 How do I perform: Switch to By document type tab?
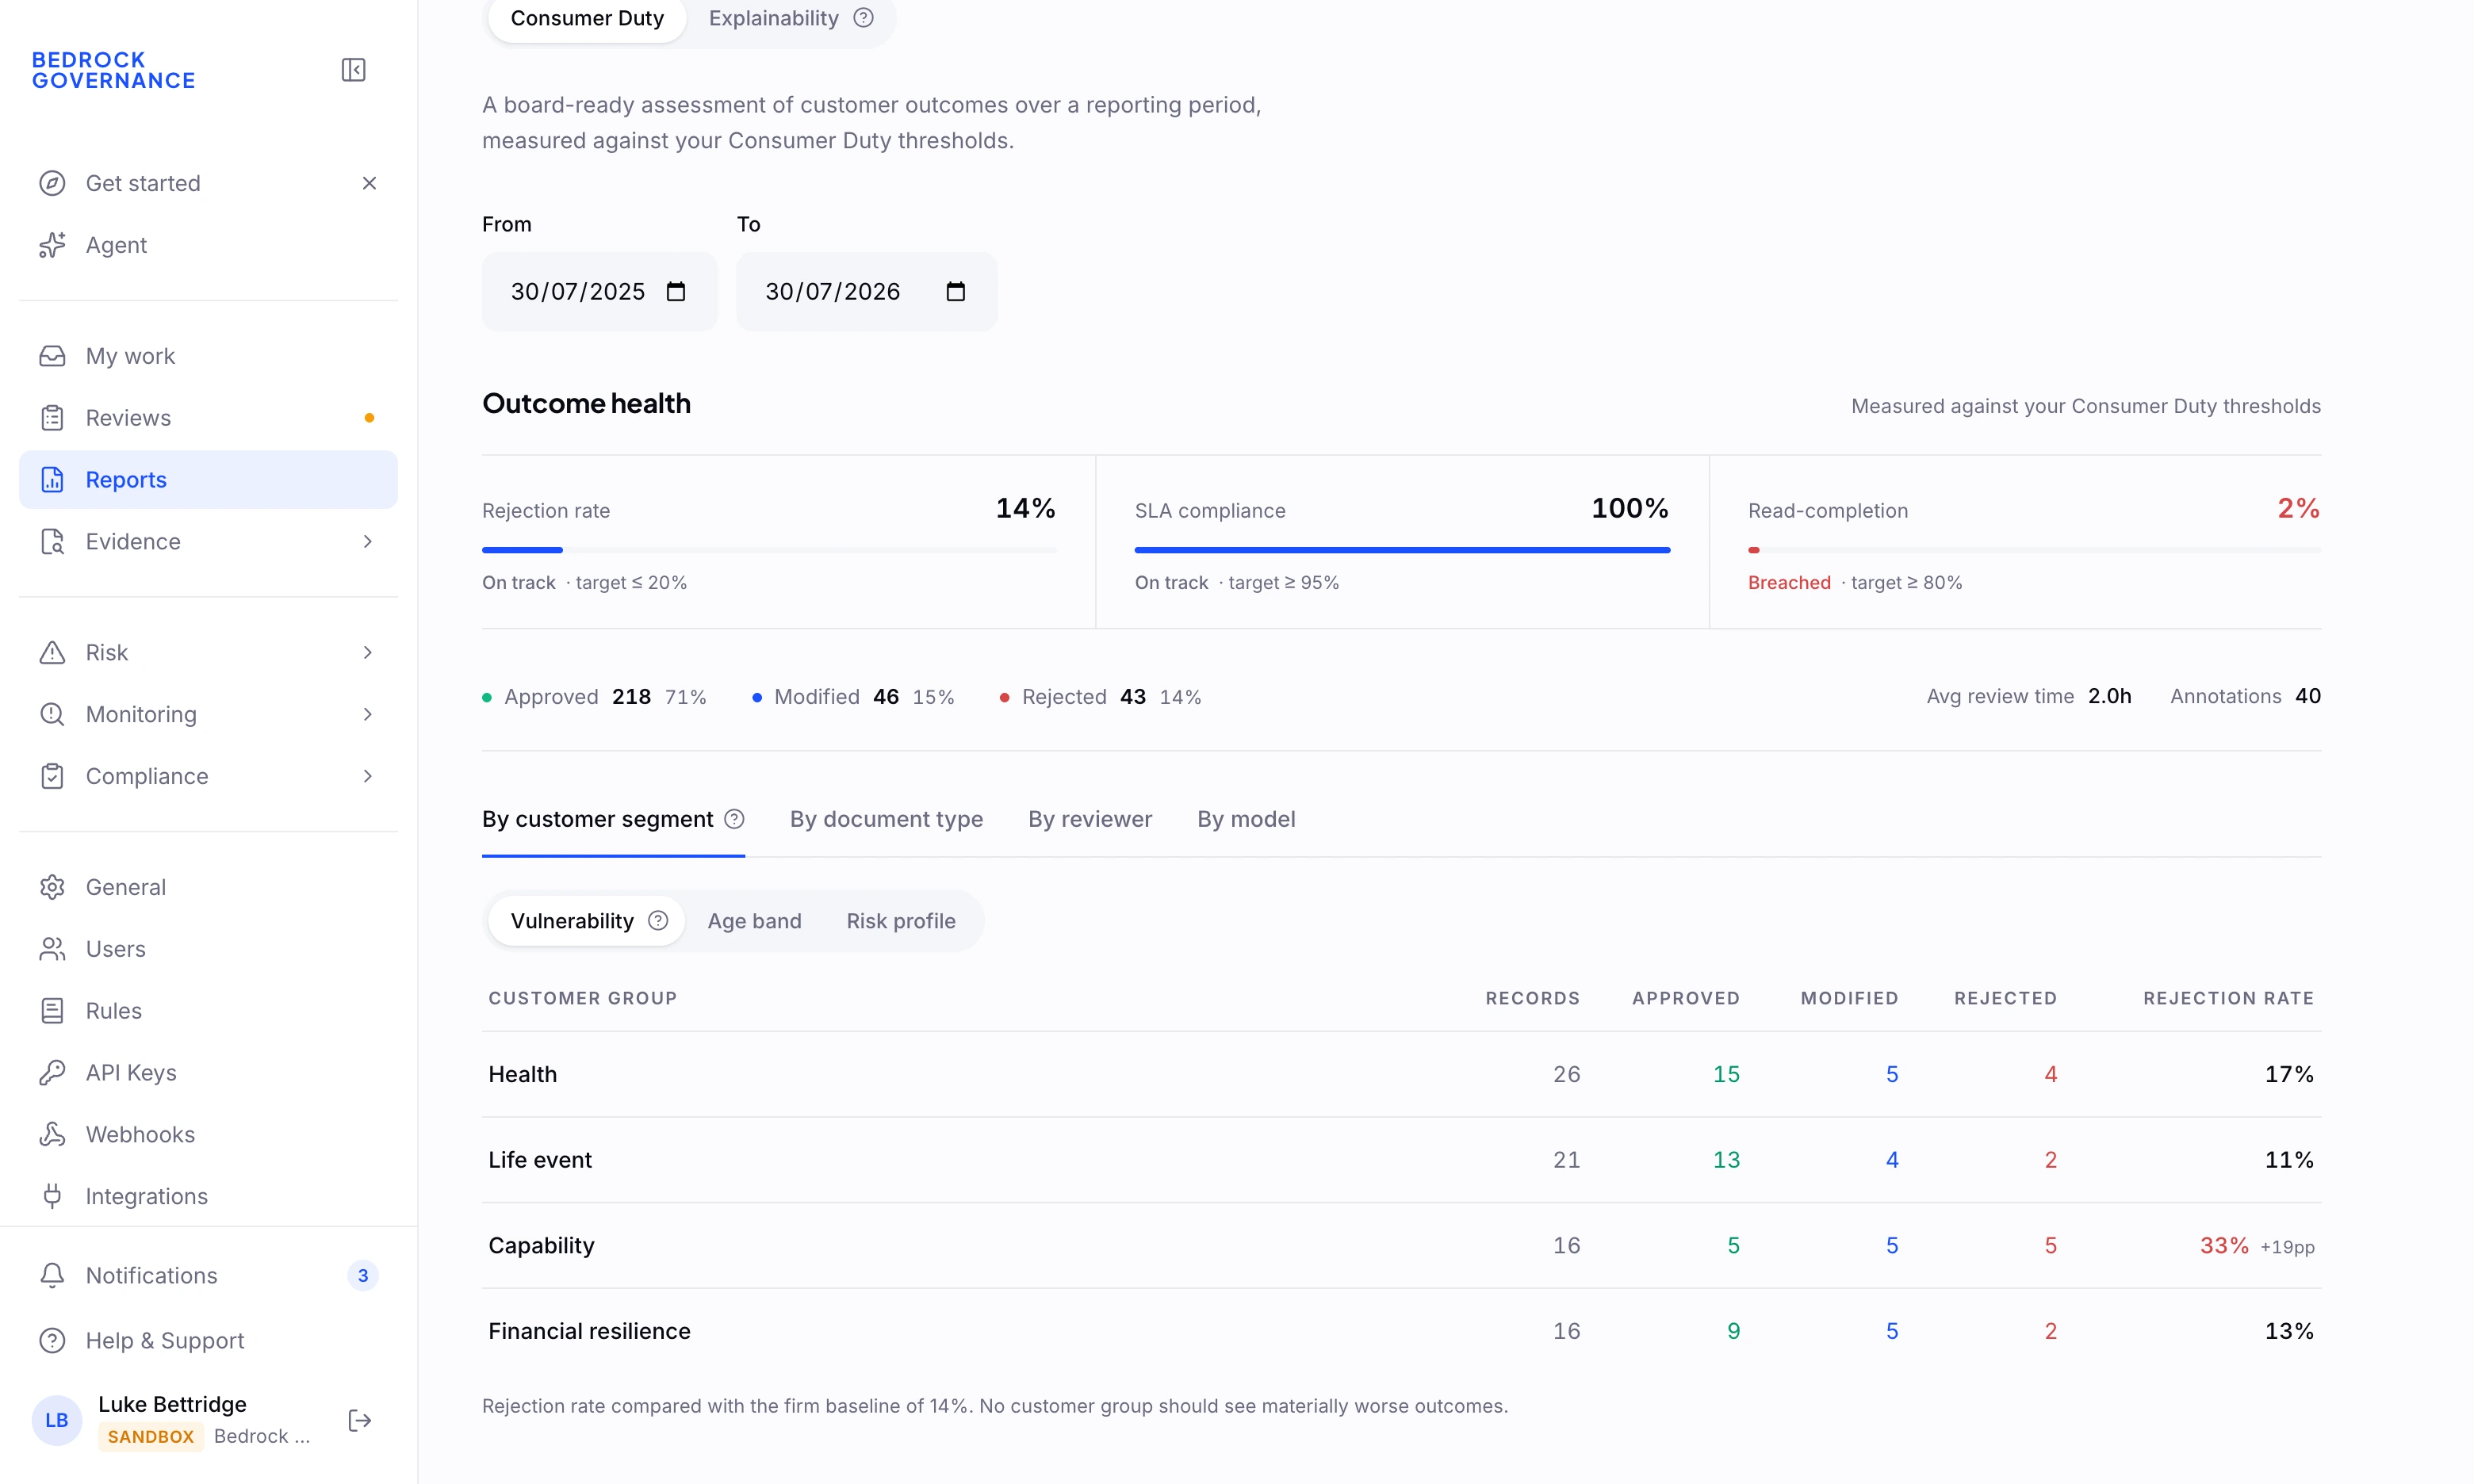tap(886, 819)
